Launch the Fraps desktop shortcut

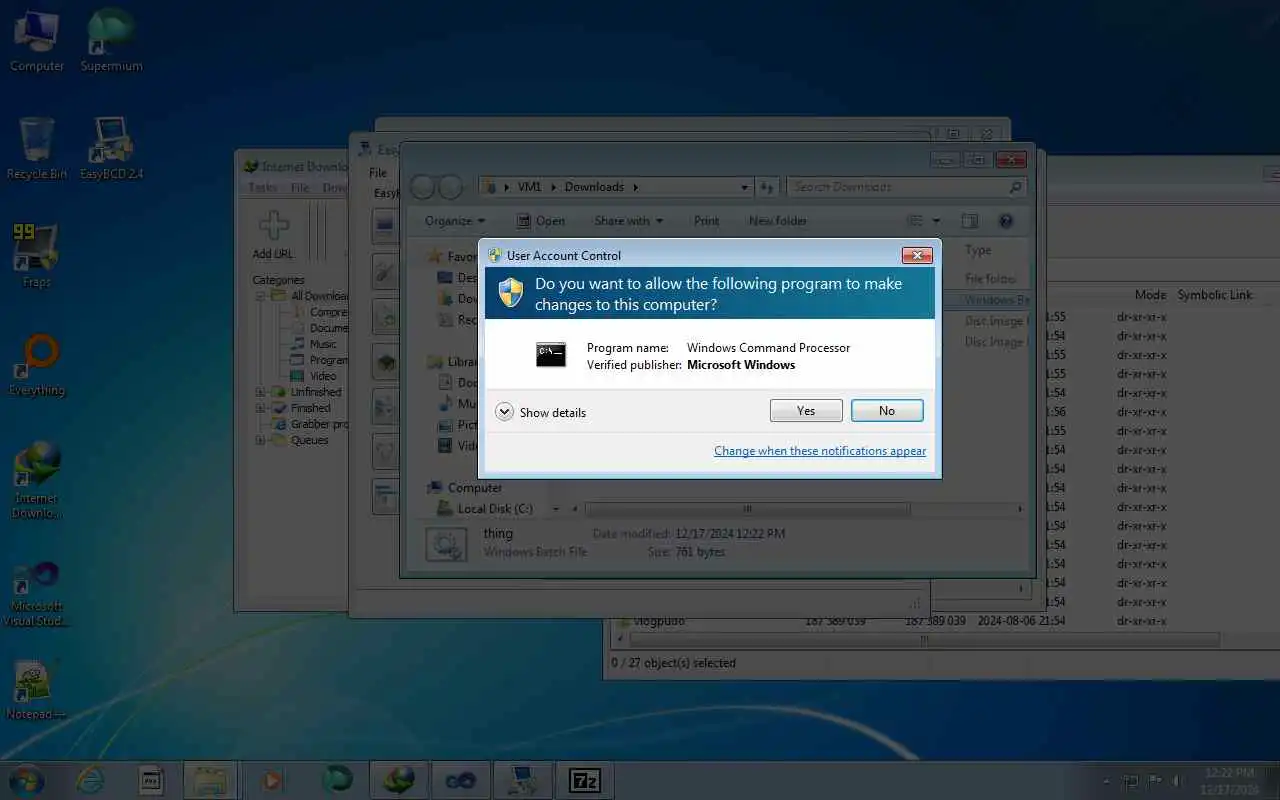[37, 256]
